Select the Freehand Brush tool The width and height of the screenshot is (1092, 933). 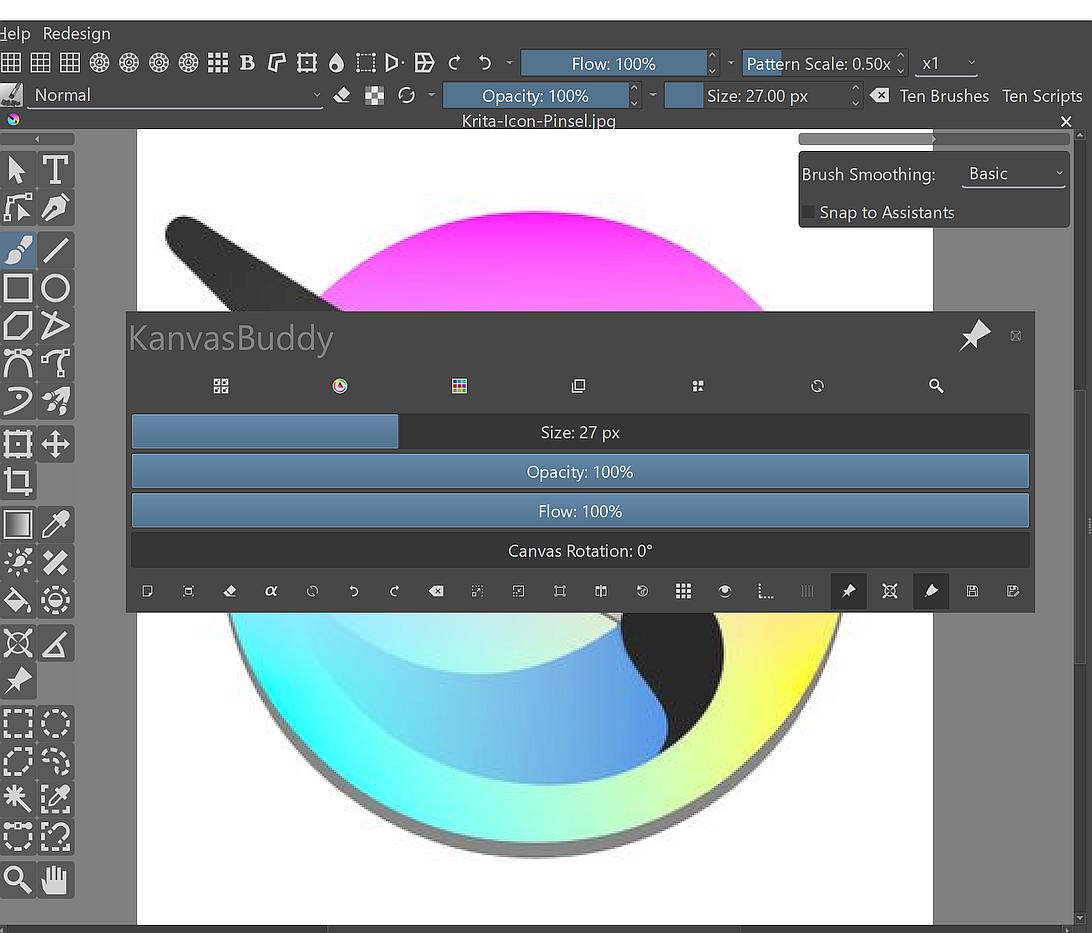(x=18, y=249)
